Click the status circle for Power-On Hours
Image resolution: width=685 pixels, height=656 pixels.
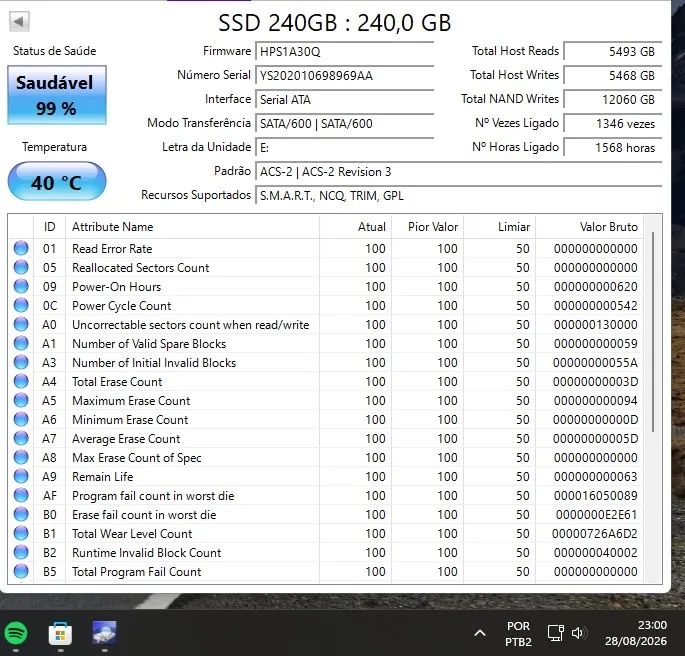point(21,286)
